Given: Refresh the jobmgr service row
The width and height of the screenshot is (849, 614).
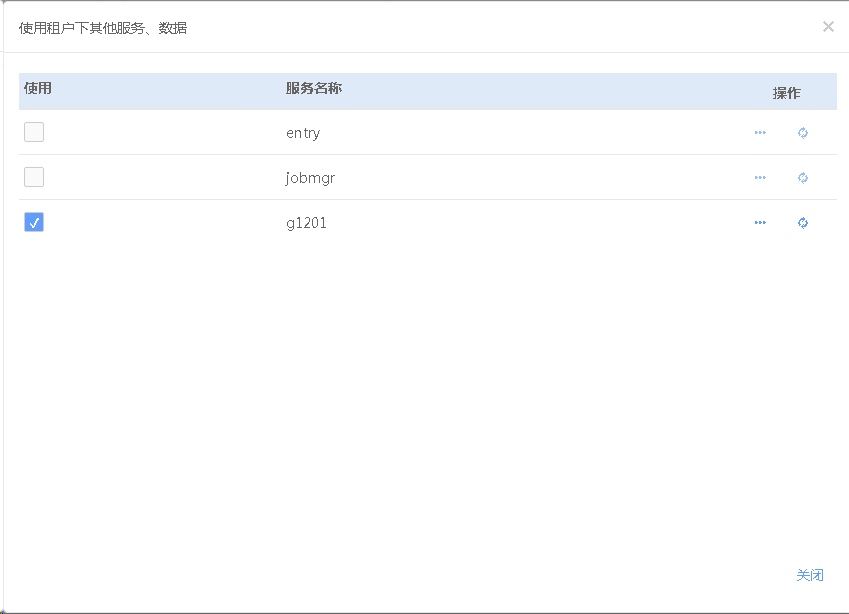Looking at the screenshot, I should point(803,178).
